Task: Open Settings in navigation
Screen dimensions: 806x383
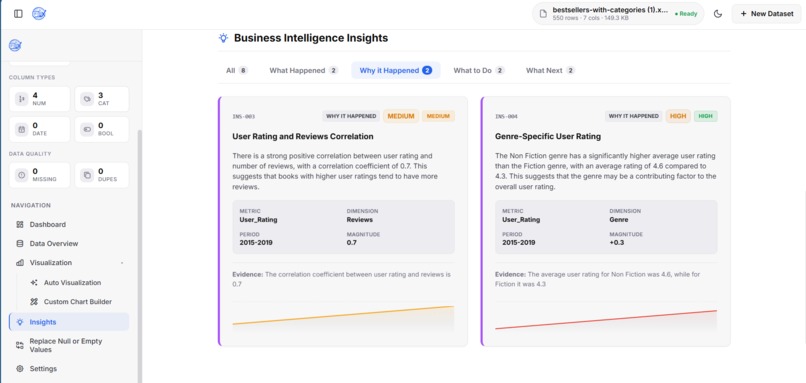Action: [69, 369]
